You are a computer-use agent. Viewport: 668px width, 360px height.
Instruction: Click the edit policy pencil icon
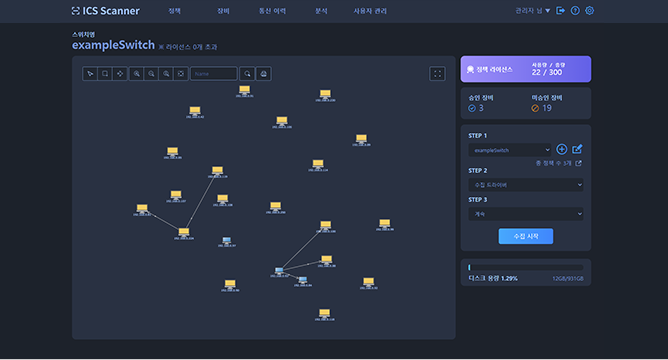tap(577, 149)
